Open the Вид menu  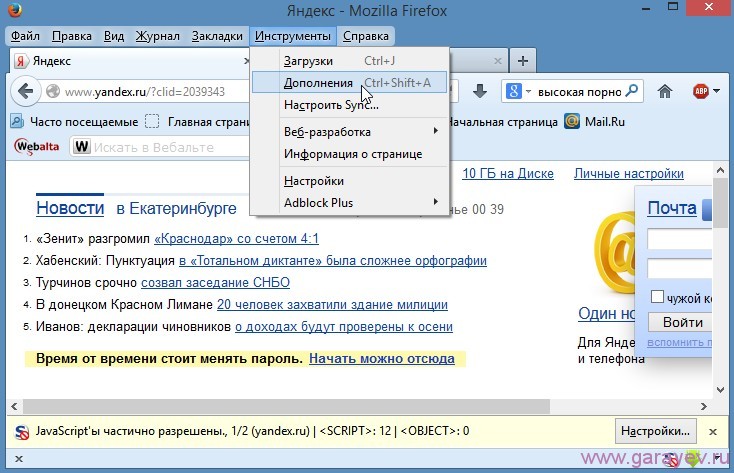click(x=114, y=36)
